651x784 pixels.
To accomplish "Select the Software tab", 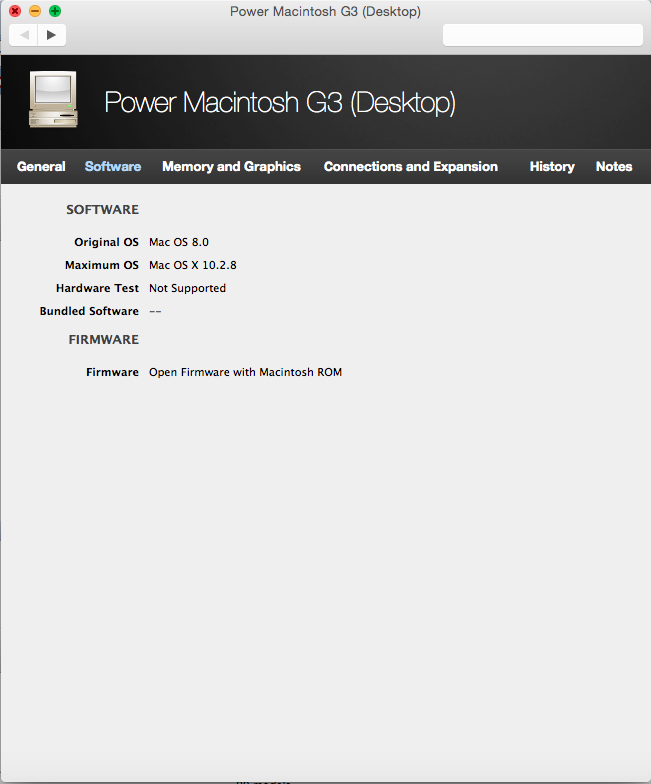I will point(113,166).
